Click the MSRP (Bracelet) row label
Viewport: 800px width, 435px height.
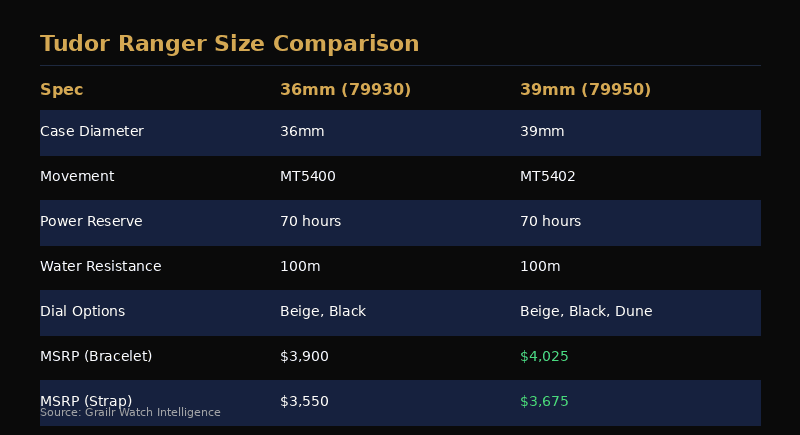coord(96,356)
